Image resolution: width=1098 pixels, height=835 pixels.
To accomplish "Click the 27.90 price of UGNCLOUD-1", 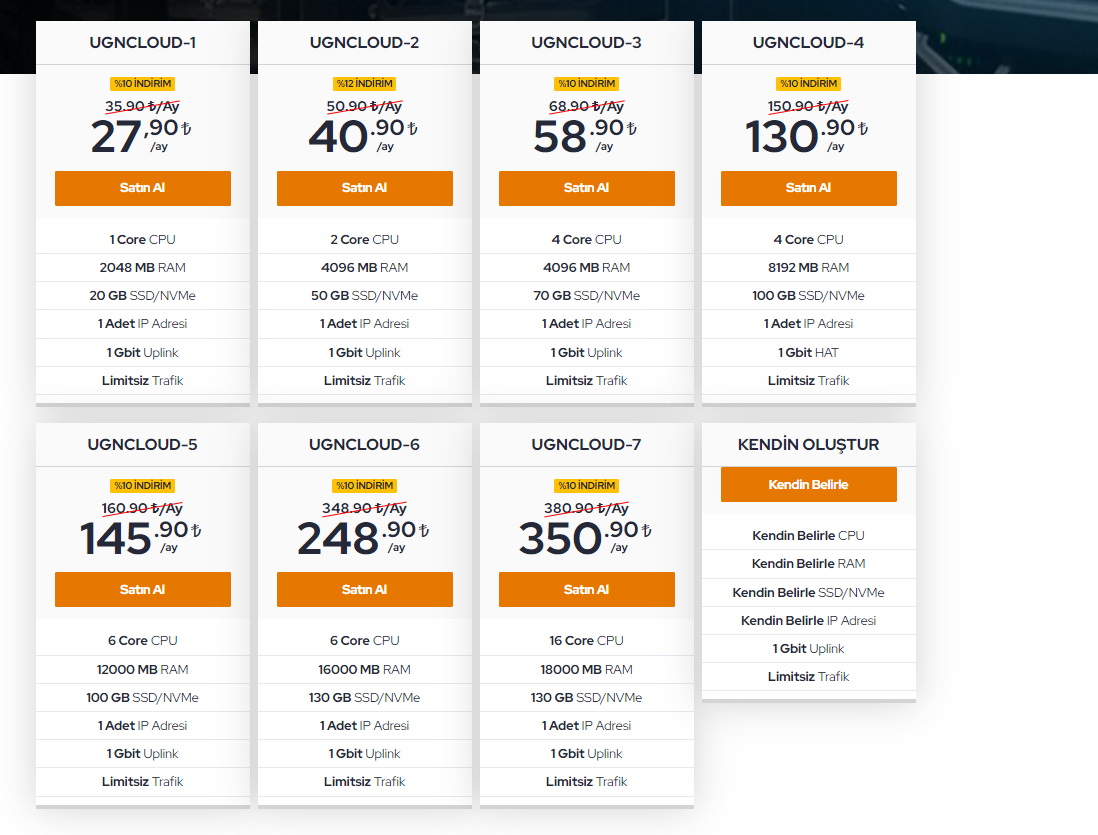I will click(x=141, y=136).
